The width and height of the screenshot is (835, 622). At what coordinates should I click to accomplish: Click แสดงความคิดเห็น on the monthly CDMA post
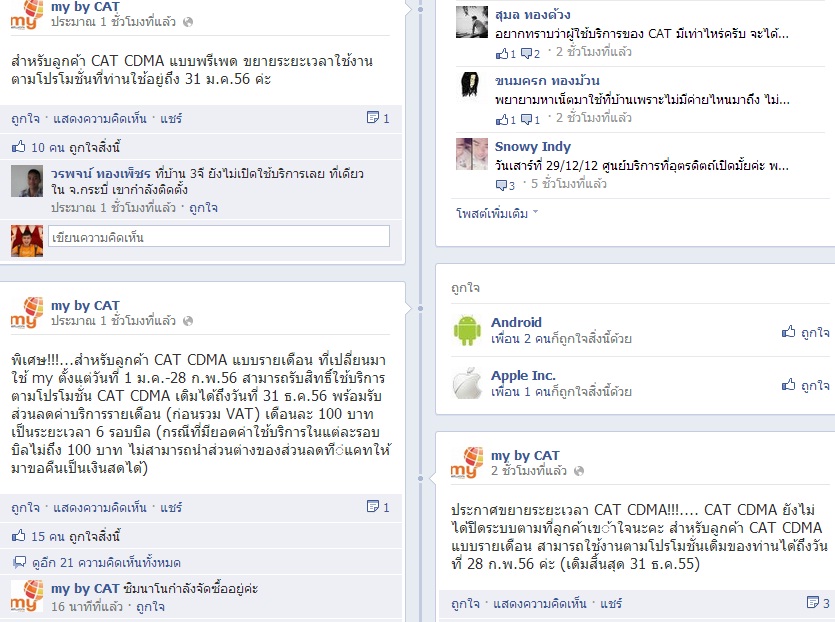click(x=100, y=508)
